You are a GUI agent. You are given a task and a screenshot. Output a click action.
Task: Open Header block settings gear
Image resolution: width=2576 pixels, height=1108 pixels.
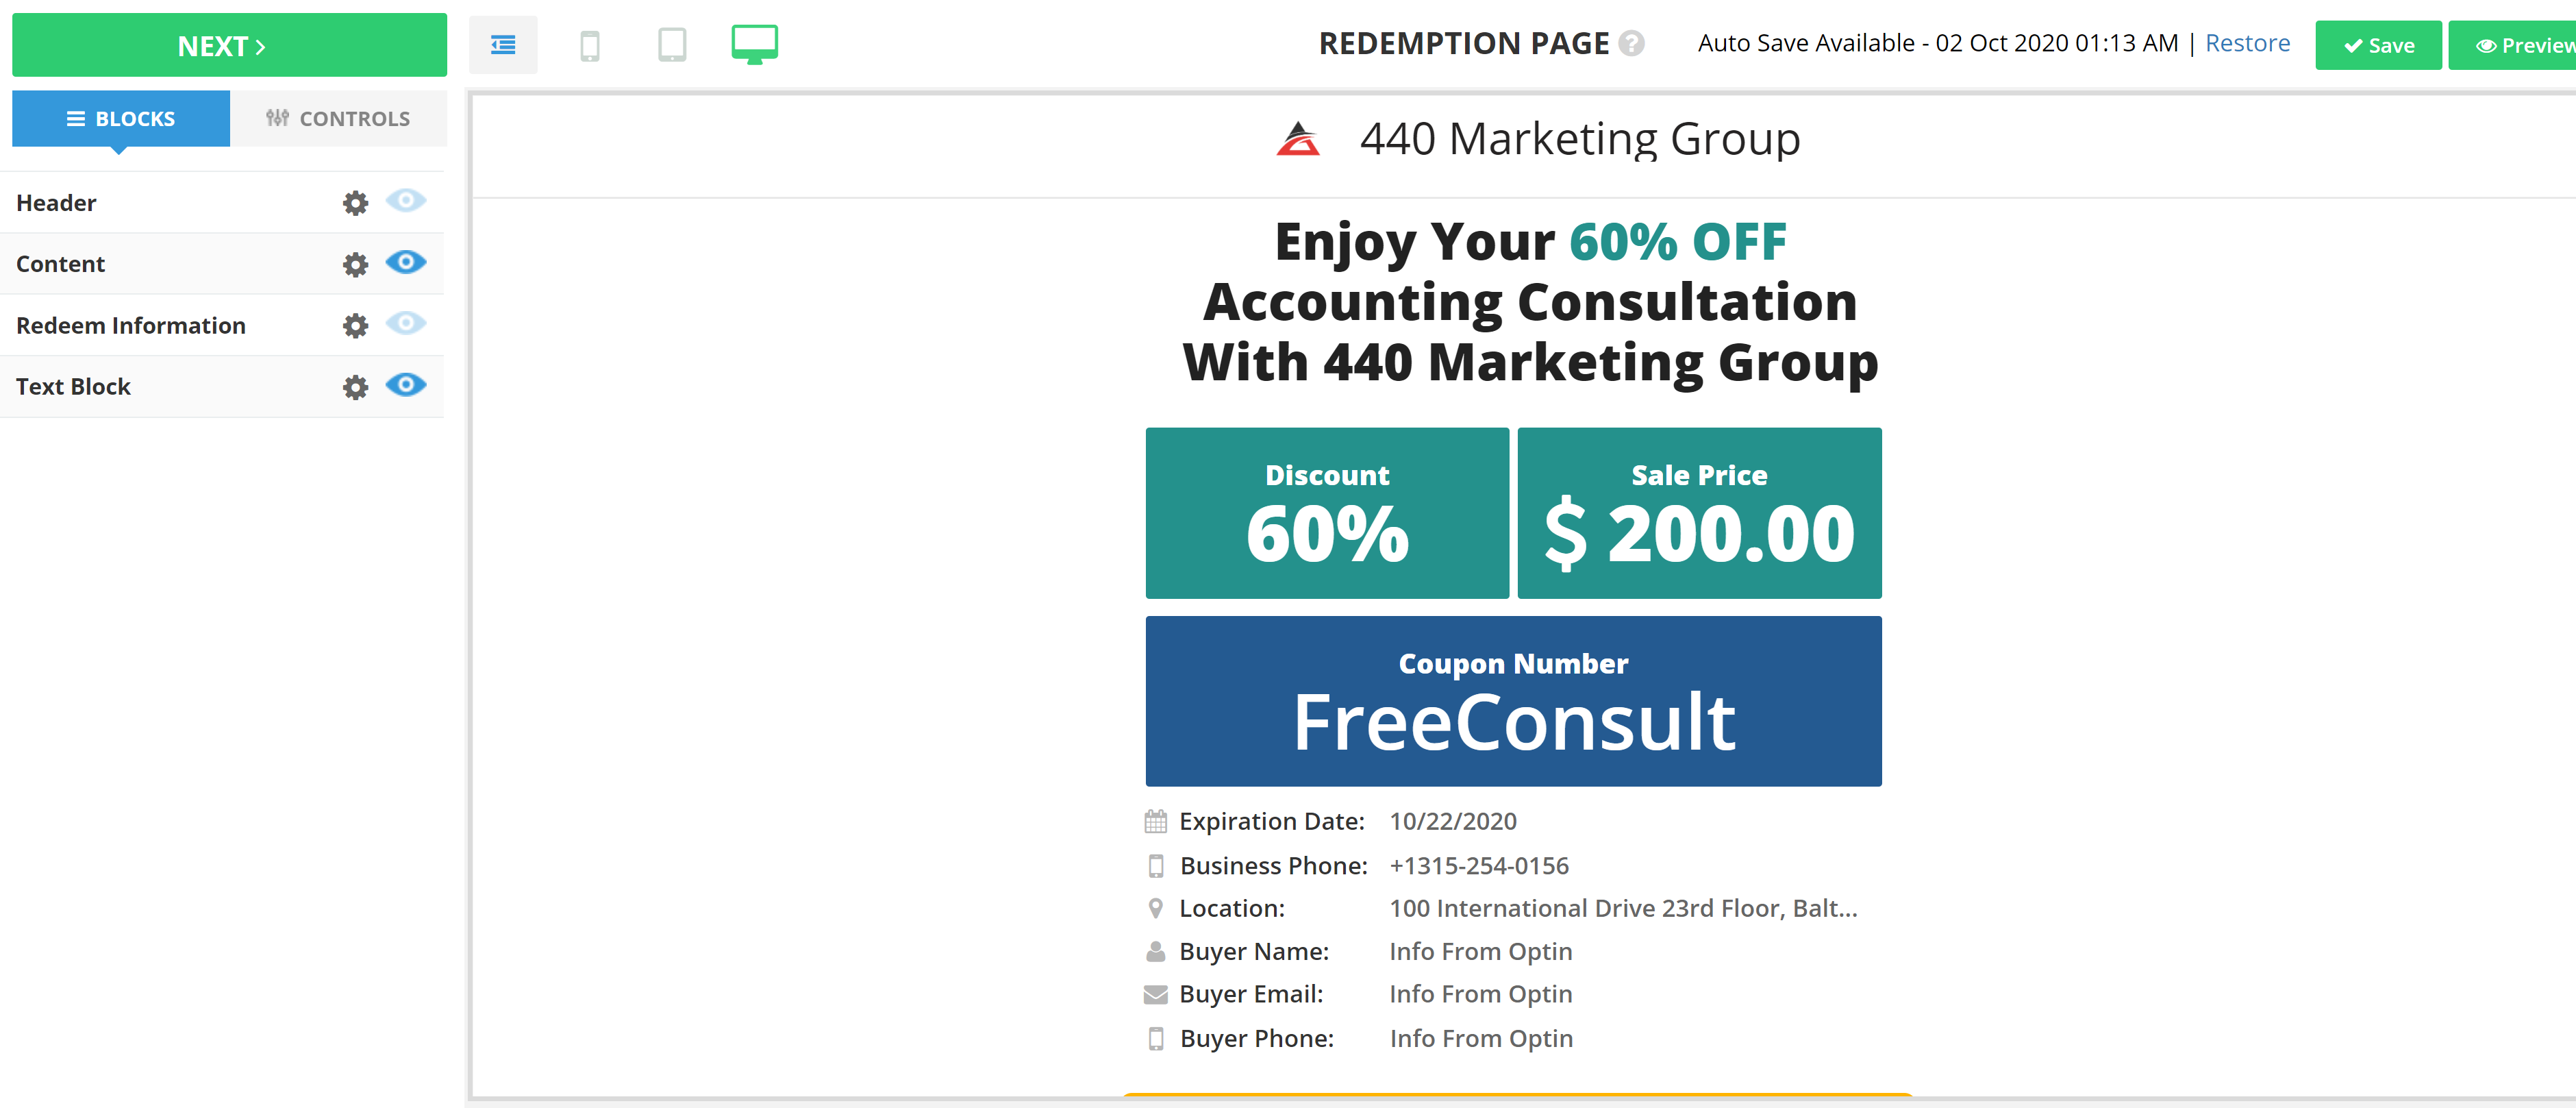[355, 203]
